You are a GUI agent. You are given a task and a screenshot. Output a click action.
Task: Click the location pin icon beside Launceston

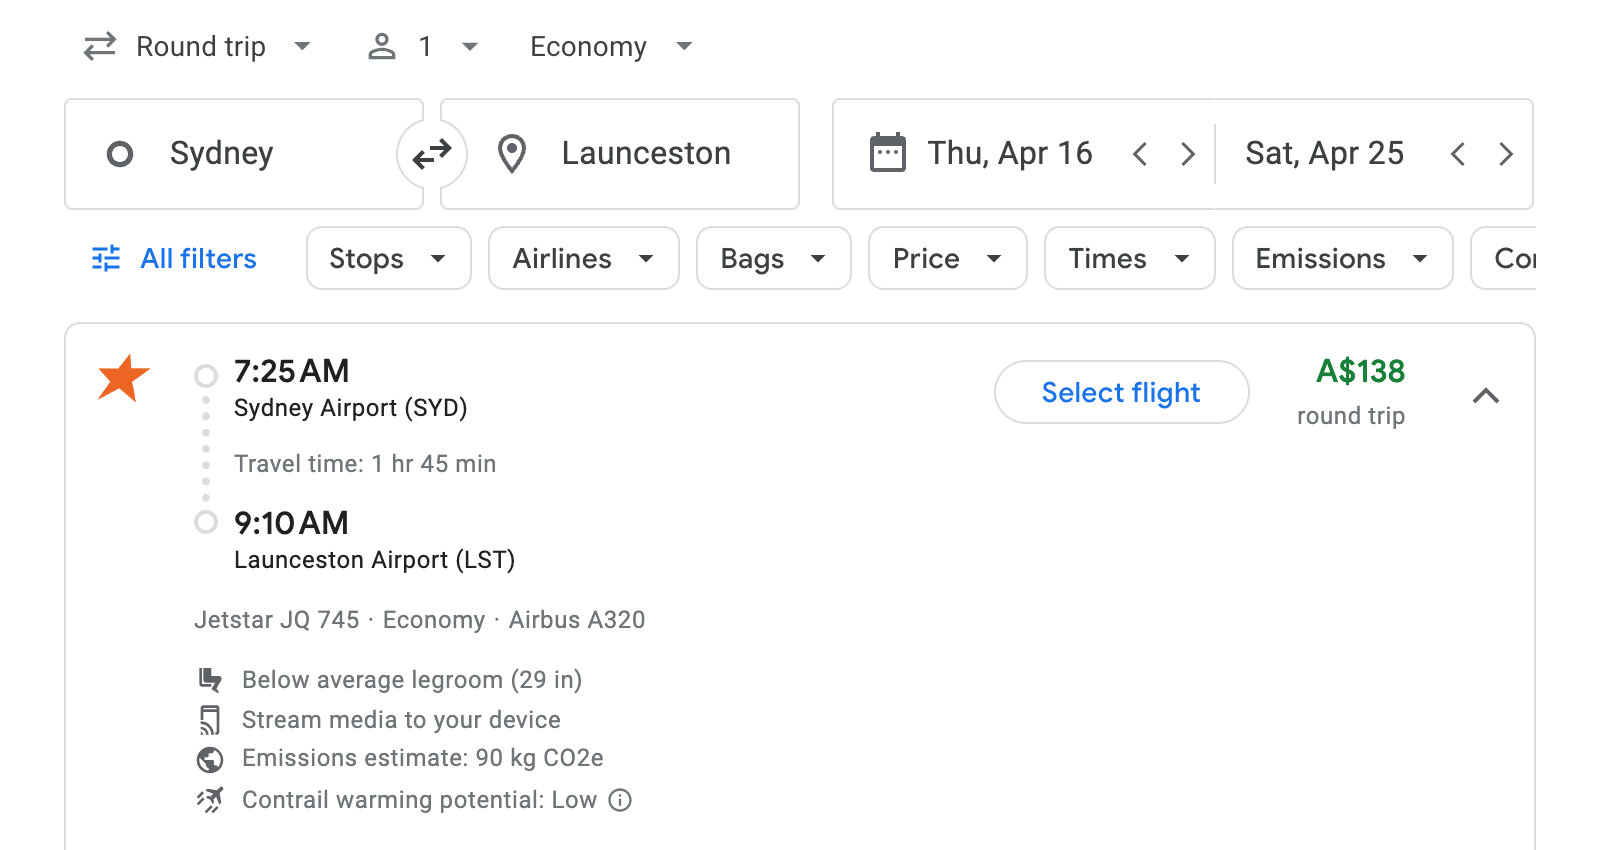coord(512,154)
